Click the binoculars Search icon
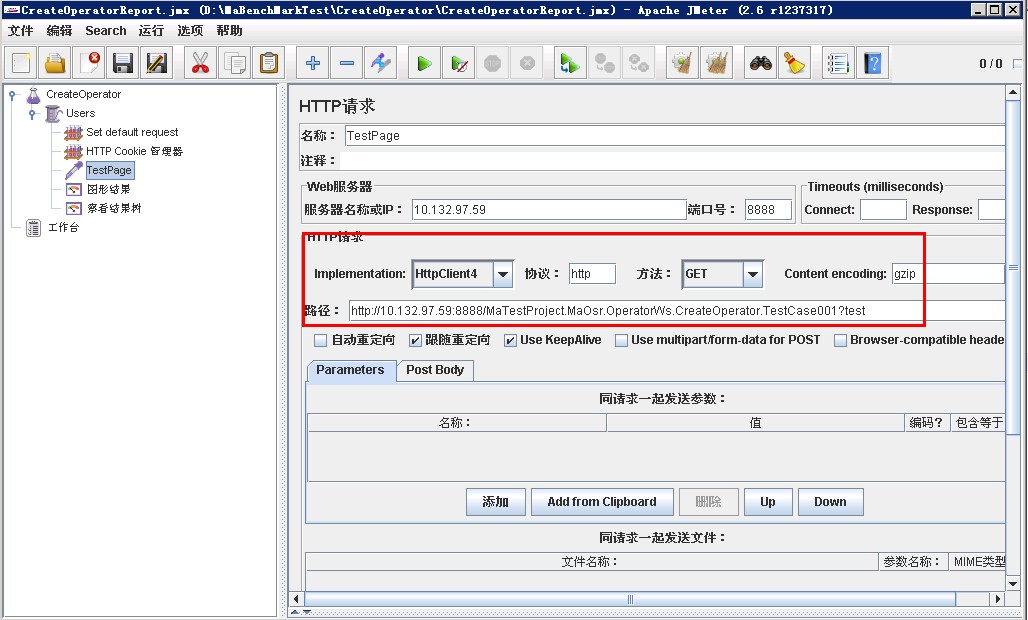Screen dimensions: 1028x620 (761, 64)
